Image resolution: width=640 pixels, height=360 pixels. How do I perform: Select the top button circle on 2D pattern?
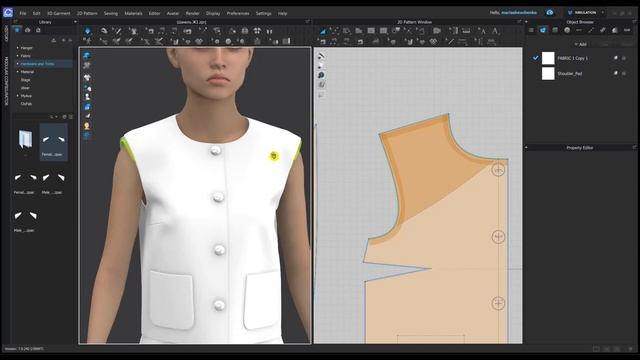498,170
